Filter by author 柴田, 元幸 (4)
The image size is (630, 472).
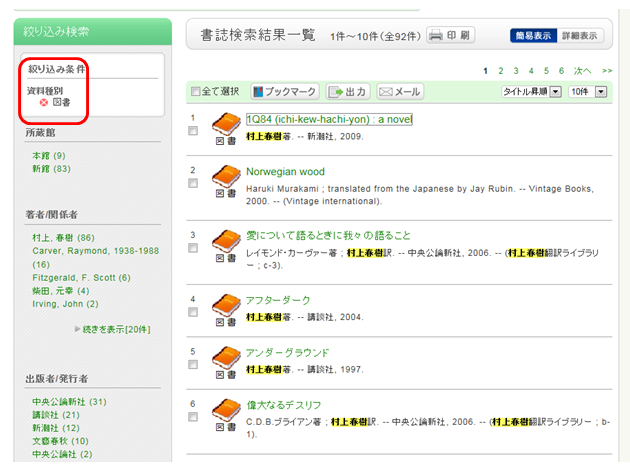(x=61, y=291)
